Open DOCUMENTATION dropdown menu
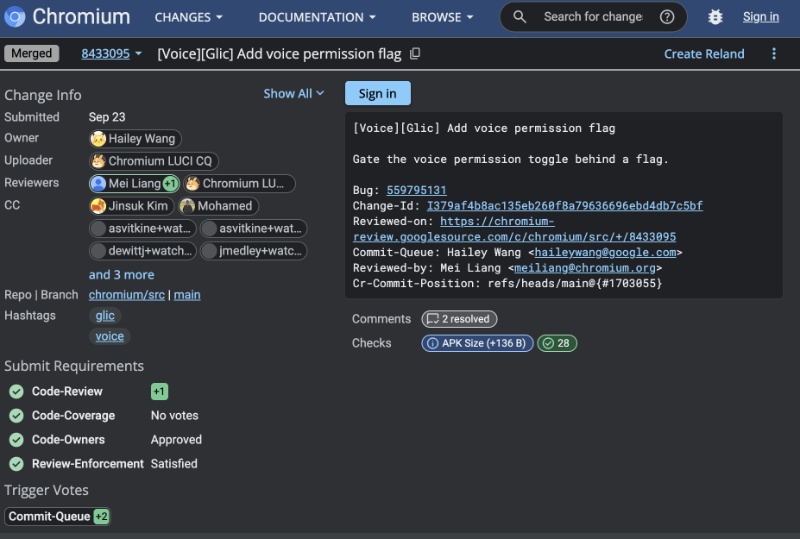The height and width of the screenshot is (539, 800). (317, 17)
